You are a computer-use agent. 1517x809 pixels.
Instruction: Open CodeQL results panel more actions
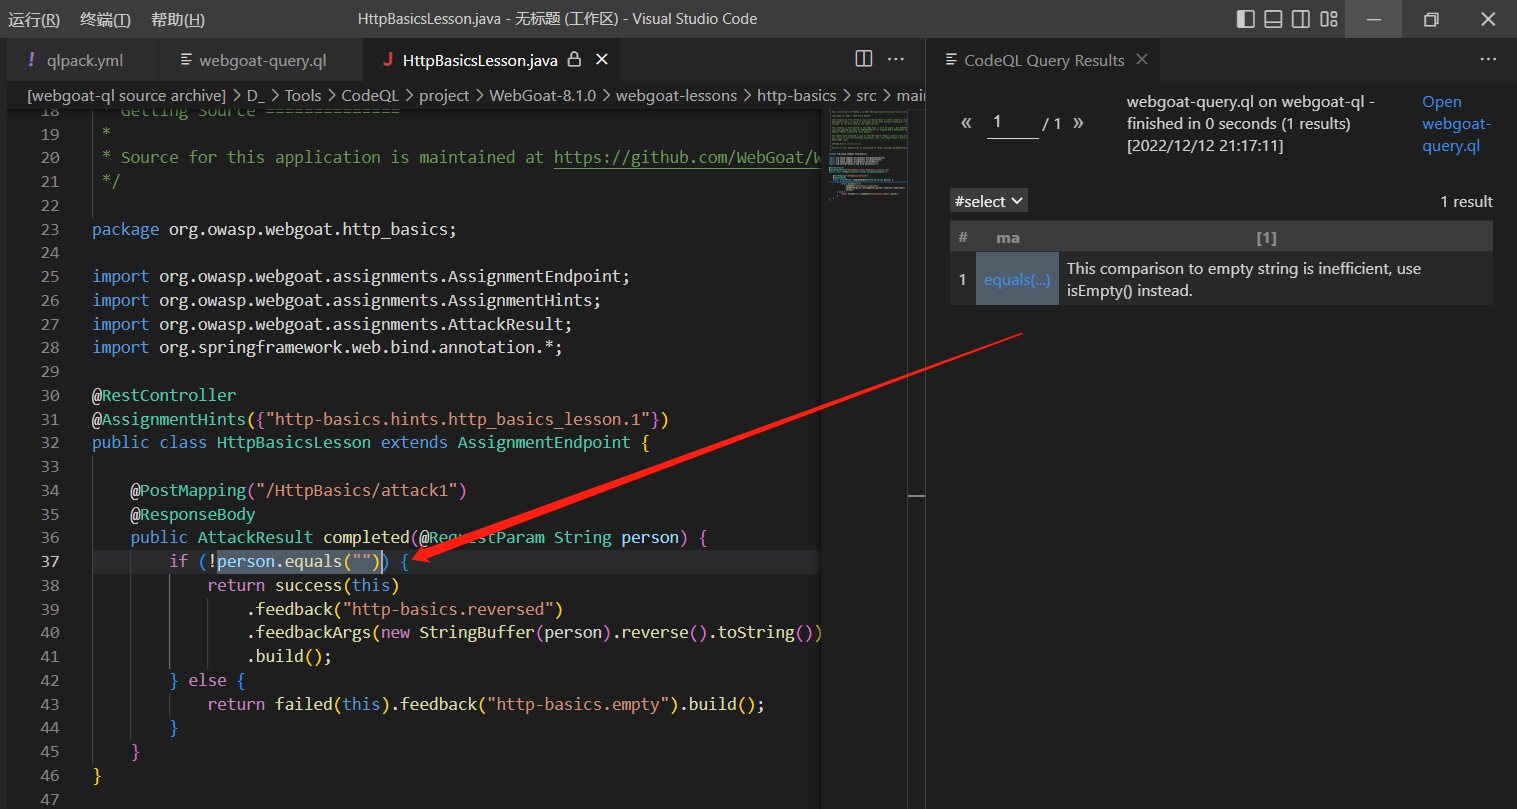pyautogui.click(x=1488, y=59)
